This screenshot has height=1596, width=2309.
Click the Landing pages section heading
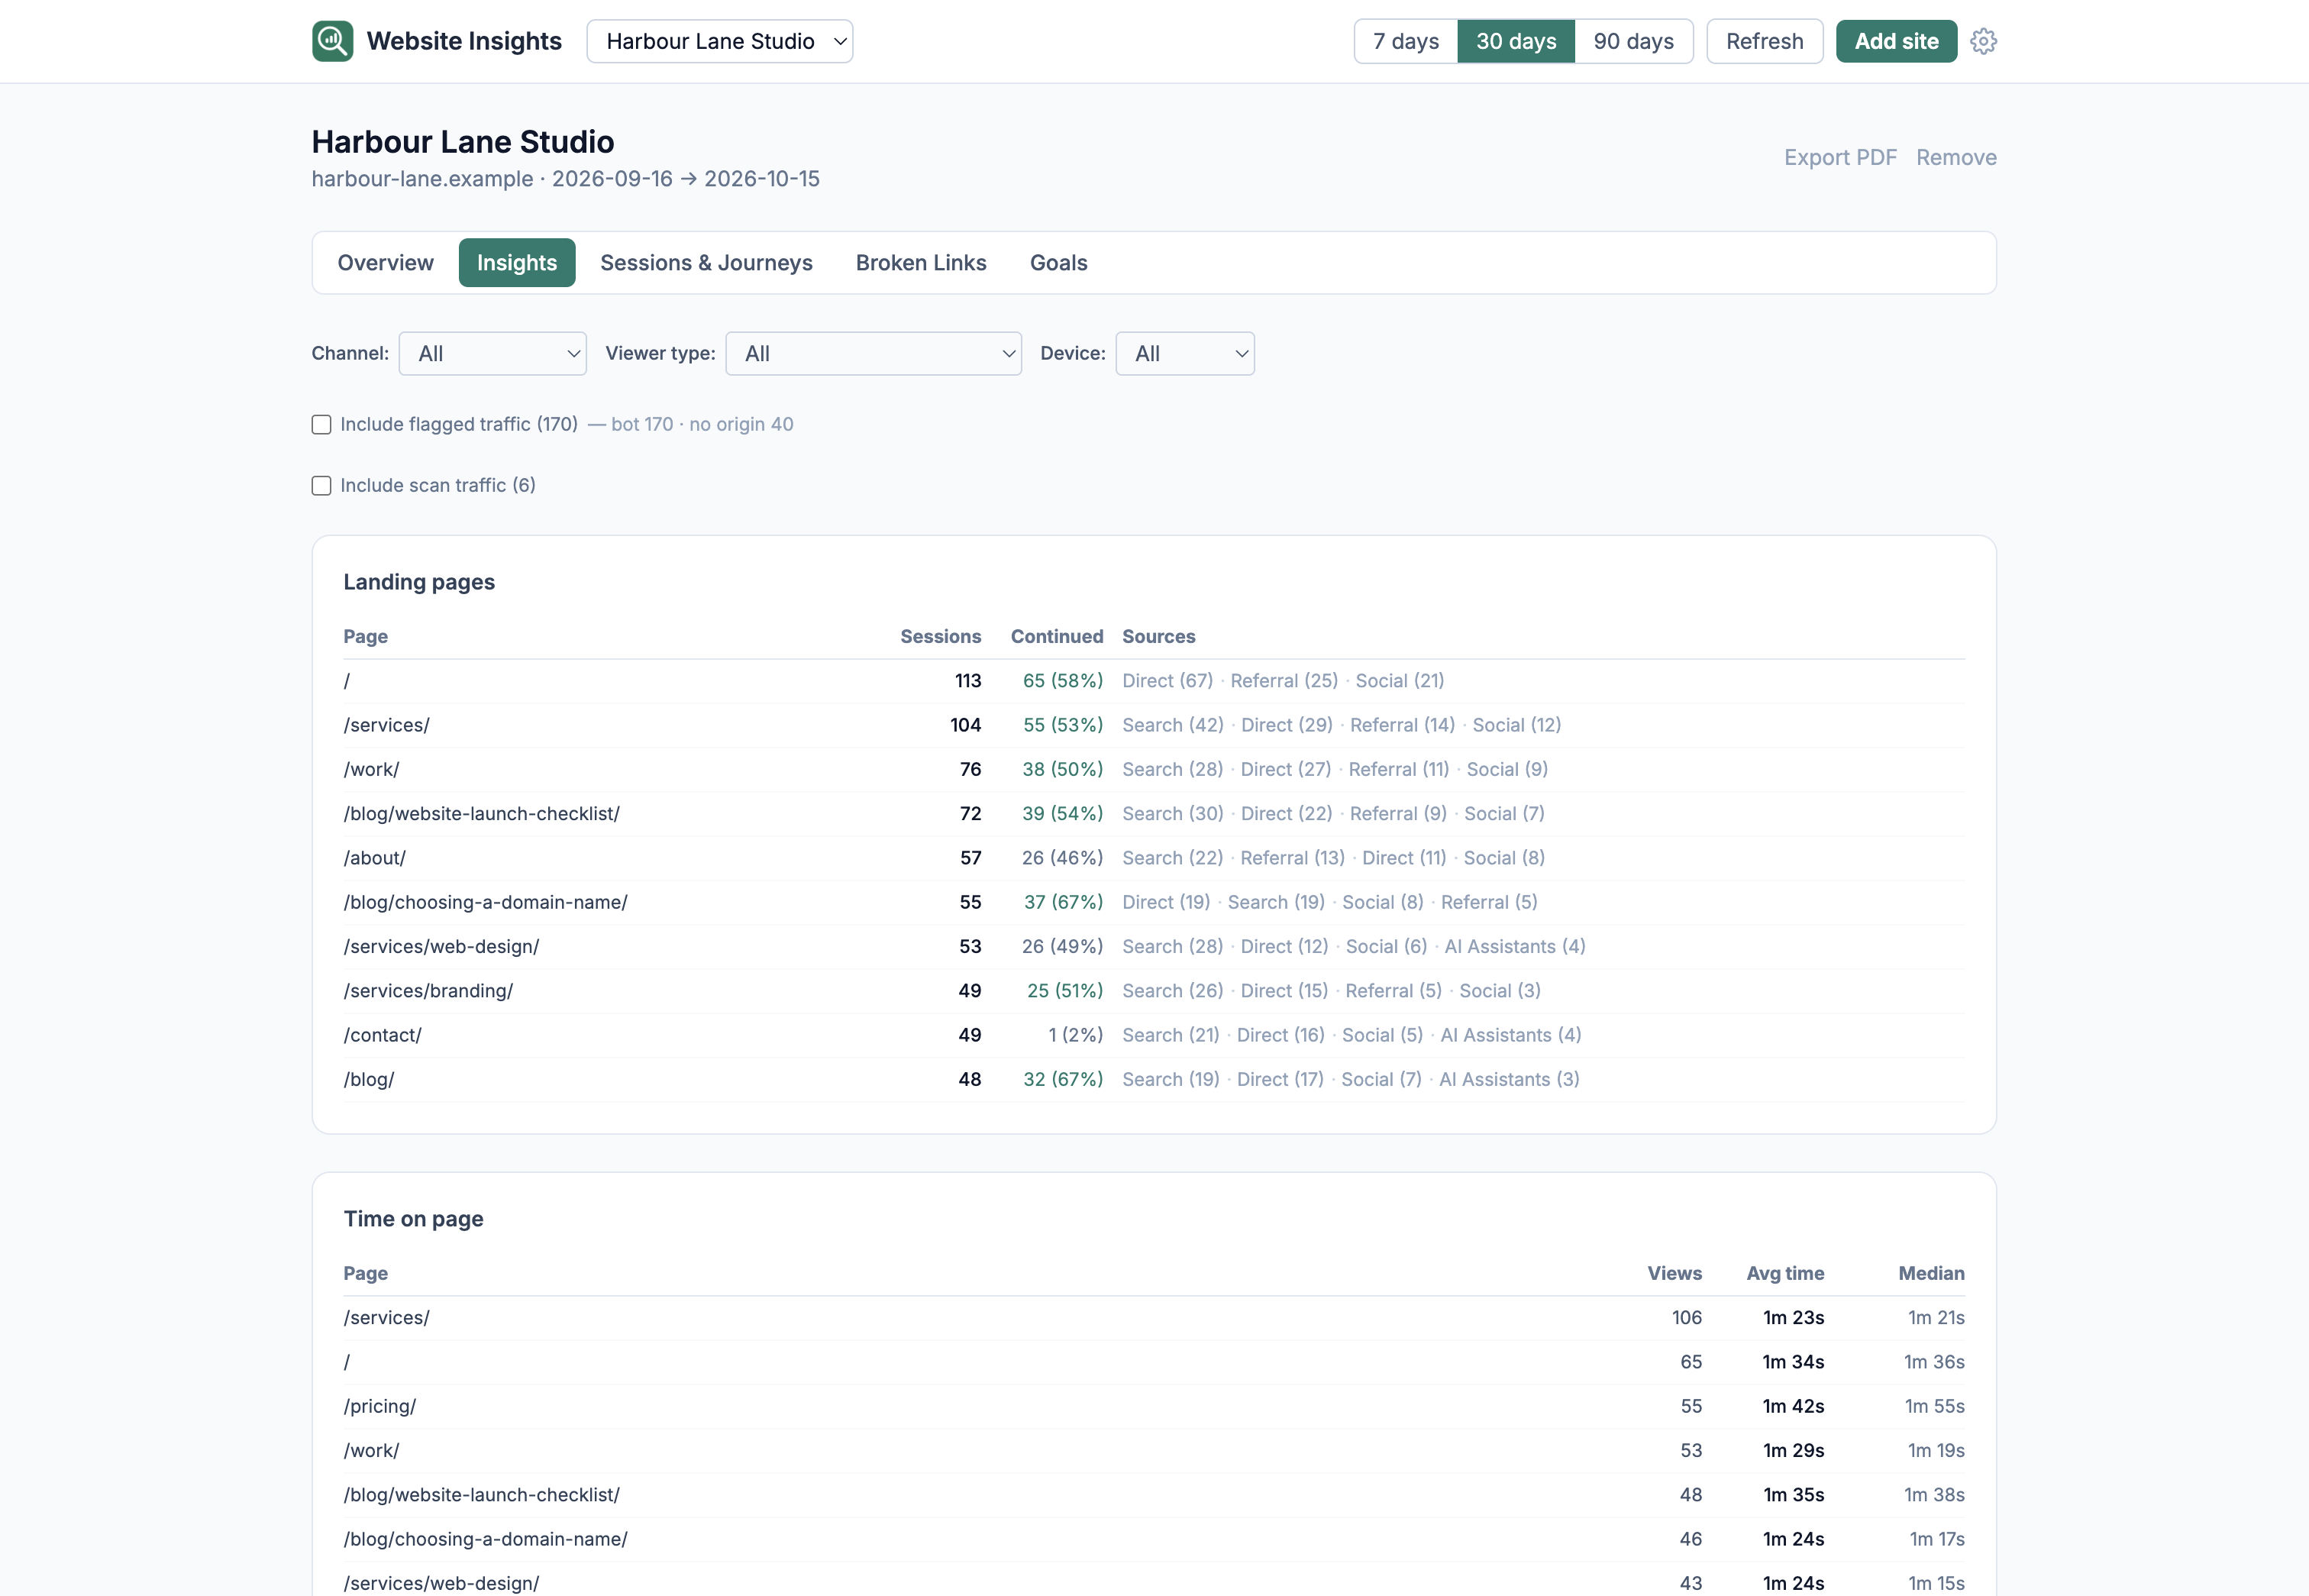[x=419, y=582]
